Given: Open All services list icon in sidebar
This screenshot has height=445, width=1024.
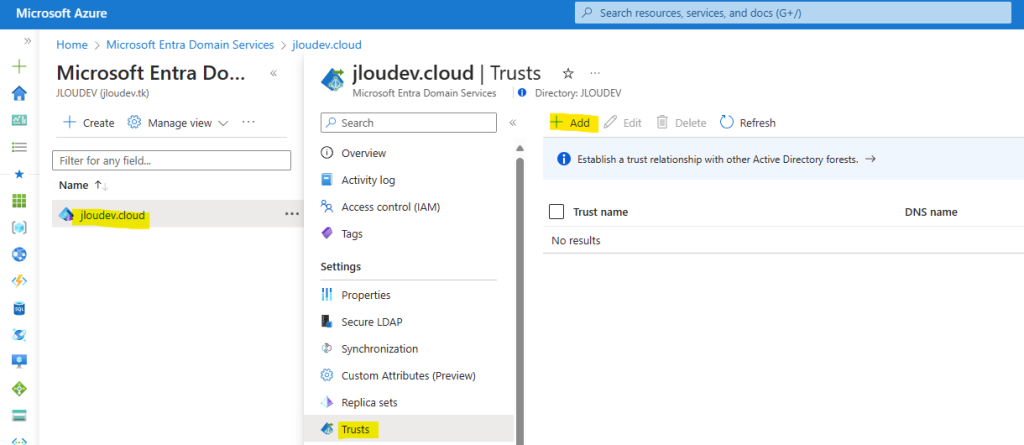Looking at the screenshot, I should click(x=20, y=147).
